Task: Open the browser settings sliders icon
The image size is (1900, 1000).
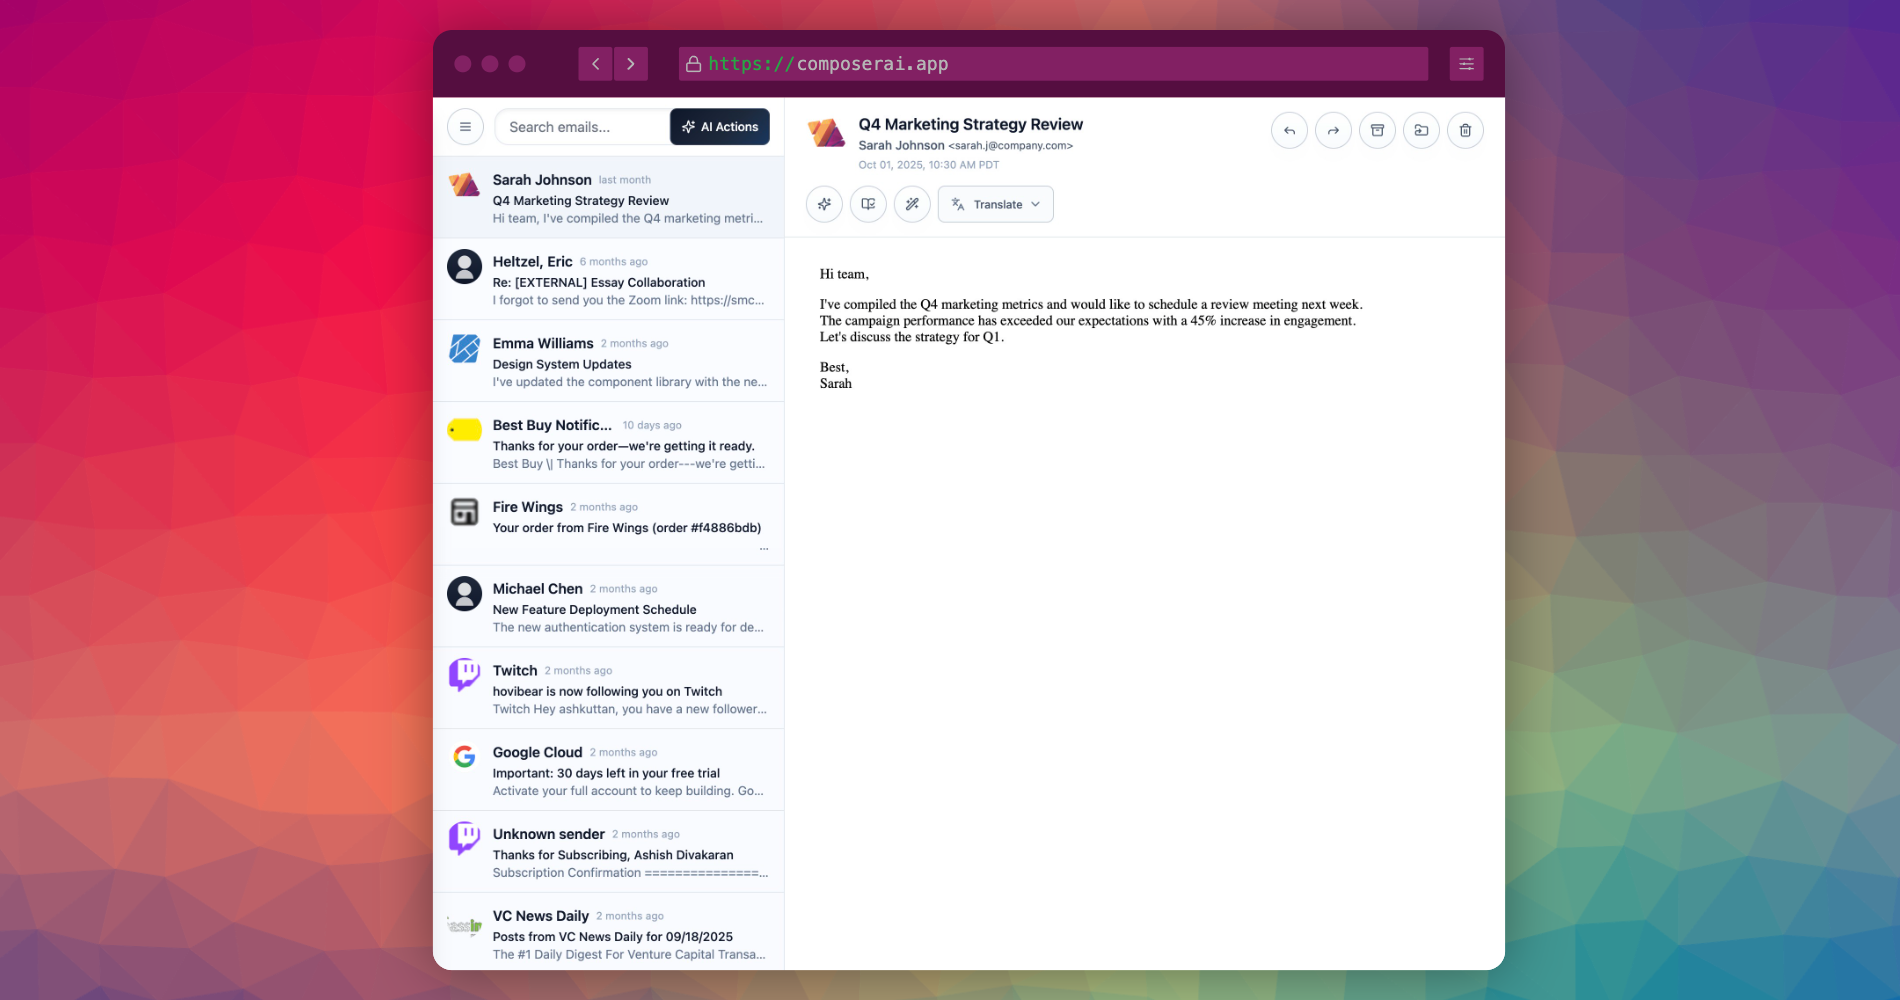Action: point(1466,64)
